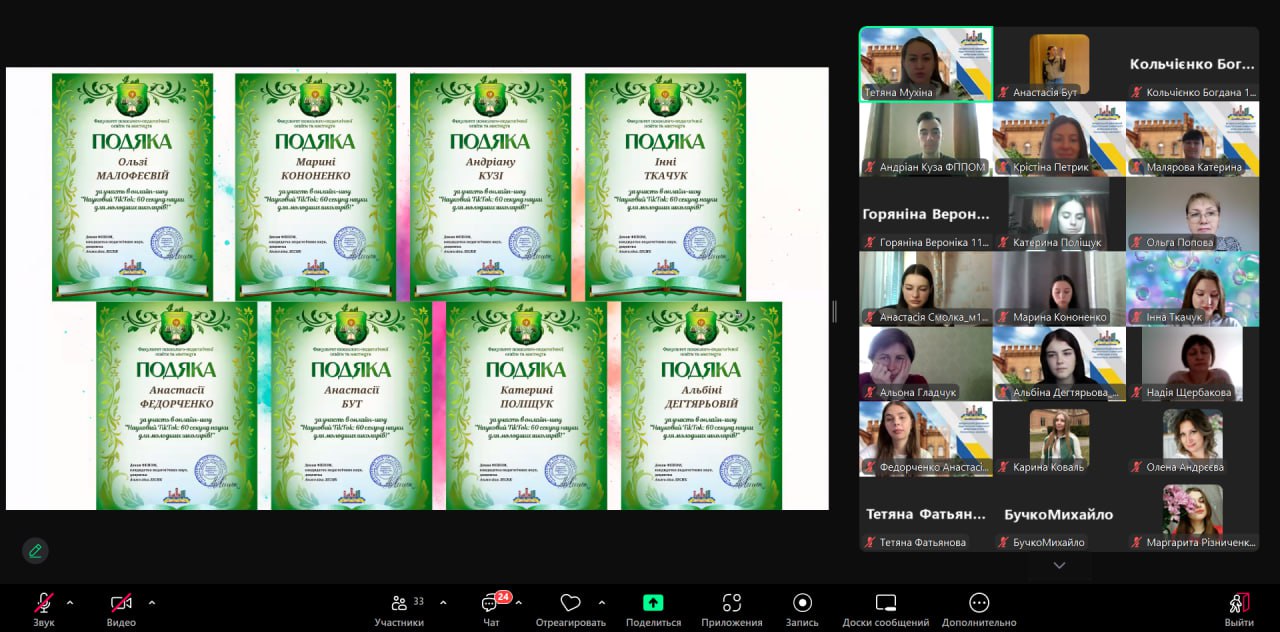Click the panel divider handle beside gallery

(834, 312)
